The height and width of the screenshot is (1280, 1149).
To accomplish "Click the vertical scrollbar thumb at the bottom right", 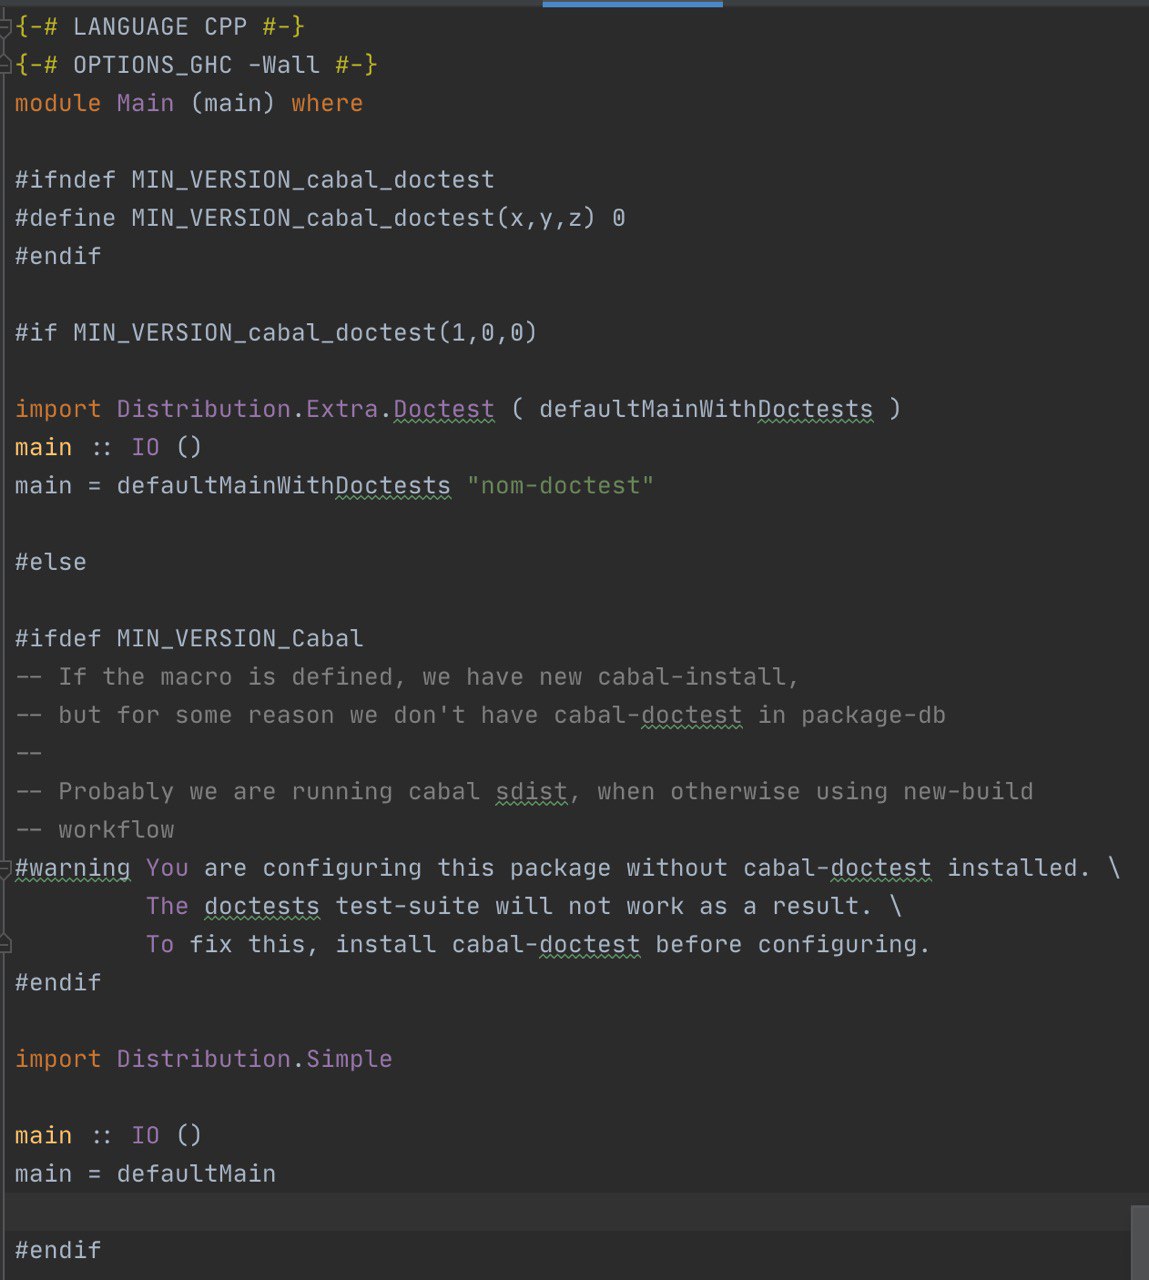I will [1139, 1242].
